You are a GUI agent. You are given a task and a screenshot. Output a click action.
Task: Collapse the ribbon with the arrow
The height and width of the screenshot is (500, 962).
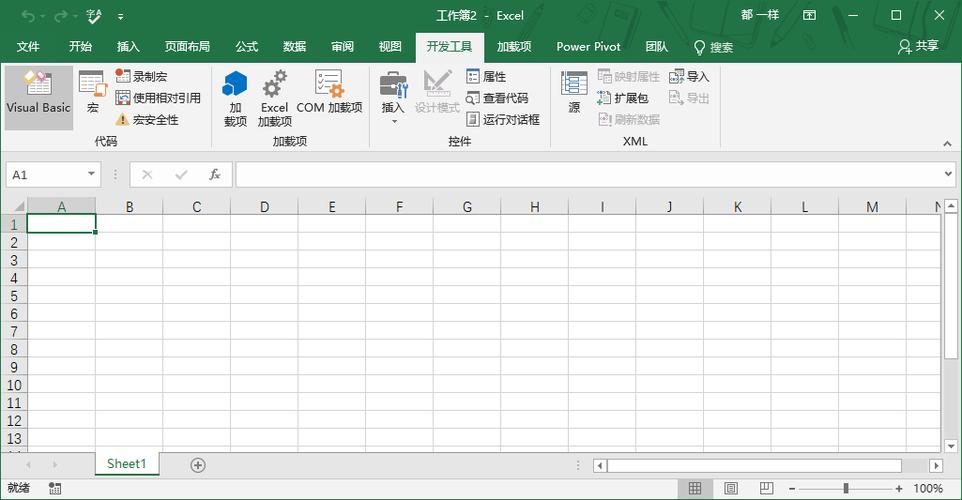[947, 143]
